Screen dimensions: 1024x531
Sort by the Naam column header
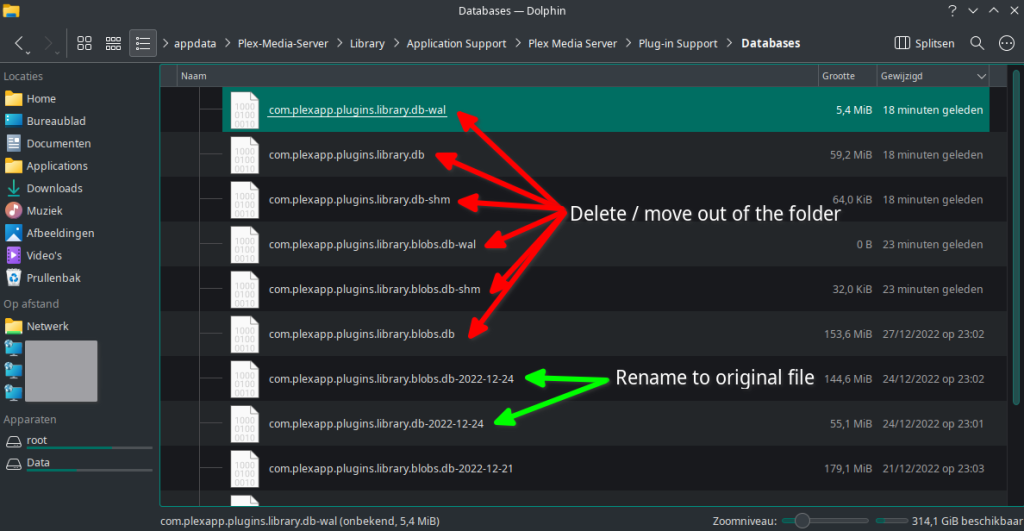(x=193, y=76)
